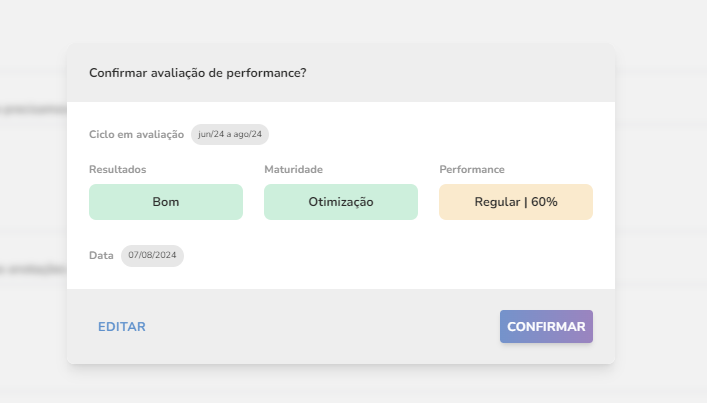This screenshot has width=707, height=403.
Task: Dismiss the dialog by clicking the backdrop below it
Action: point(340,385)
